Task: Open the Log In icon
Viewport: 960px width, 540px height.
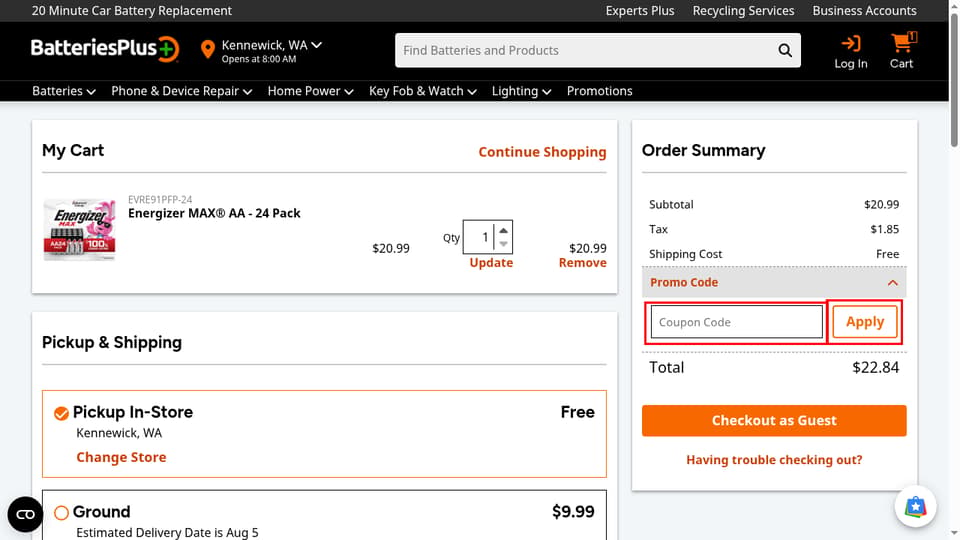Action: pos(850,51)
